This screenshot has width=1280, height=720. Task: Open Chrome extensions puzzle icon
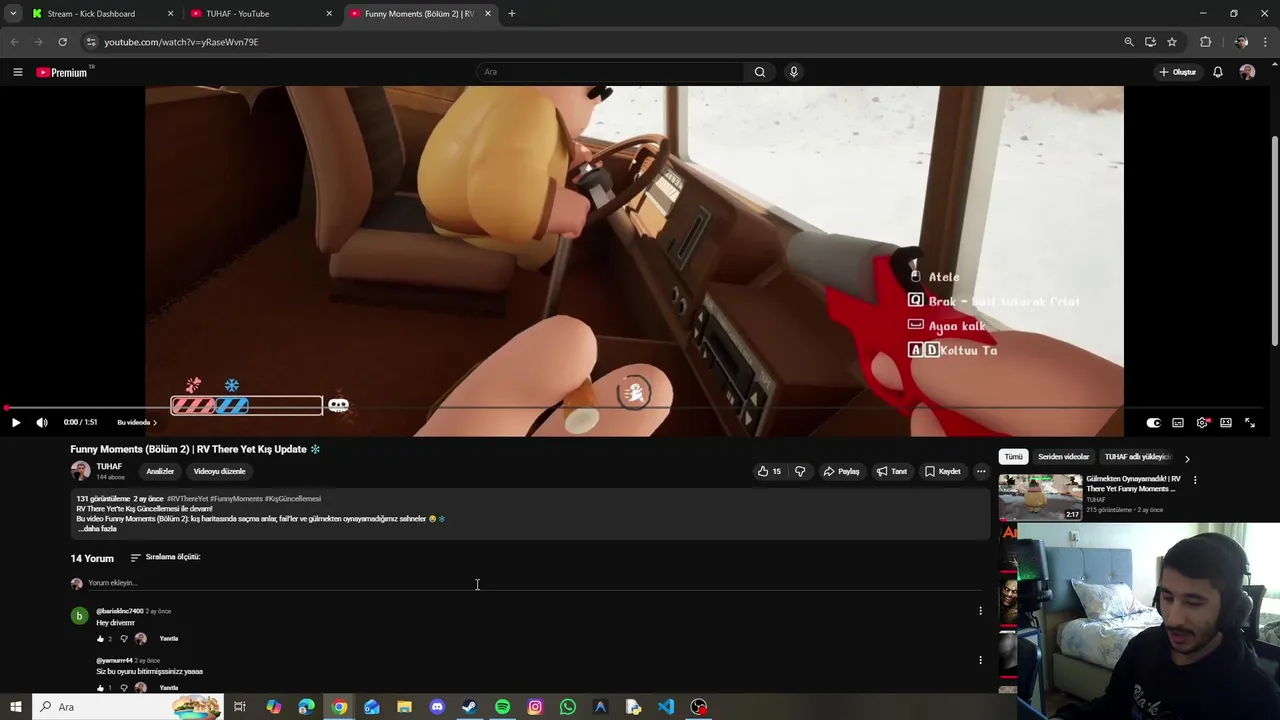click(x=1205, y=42)
